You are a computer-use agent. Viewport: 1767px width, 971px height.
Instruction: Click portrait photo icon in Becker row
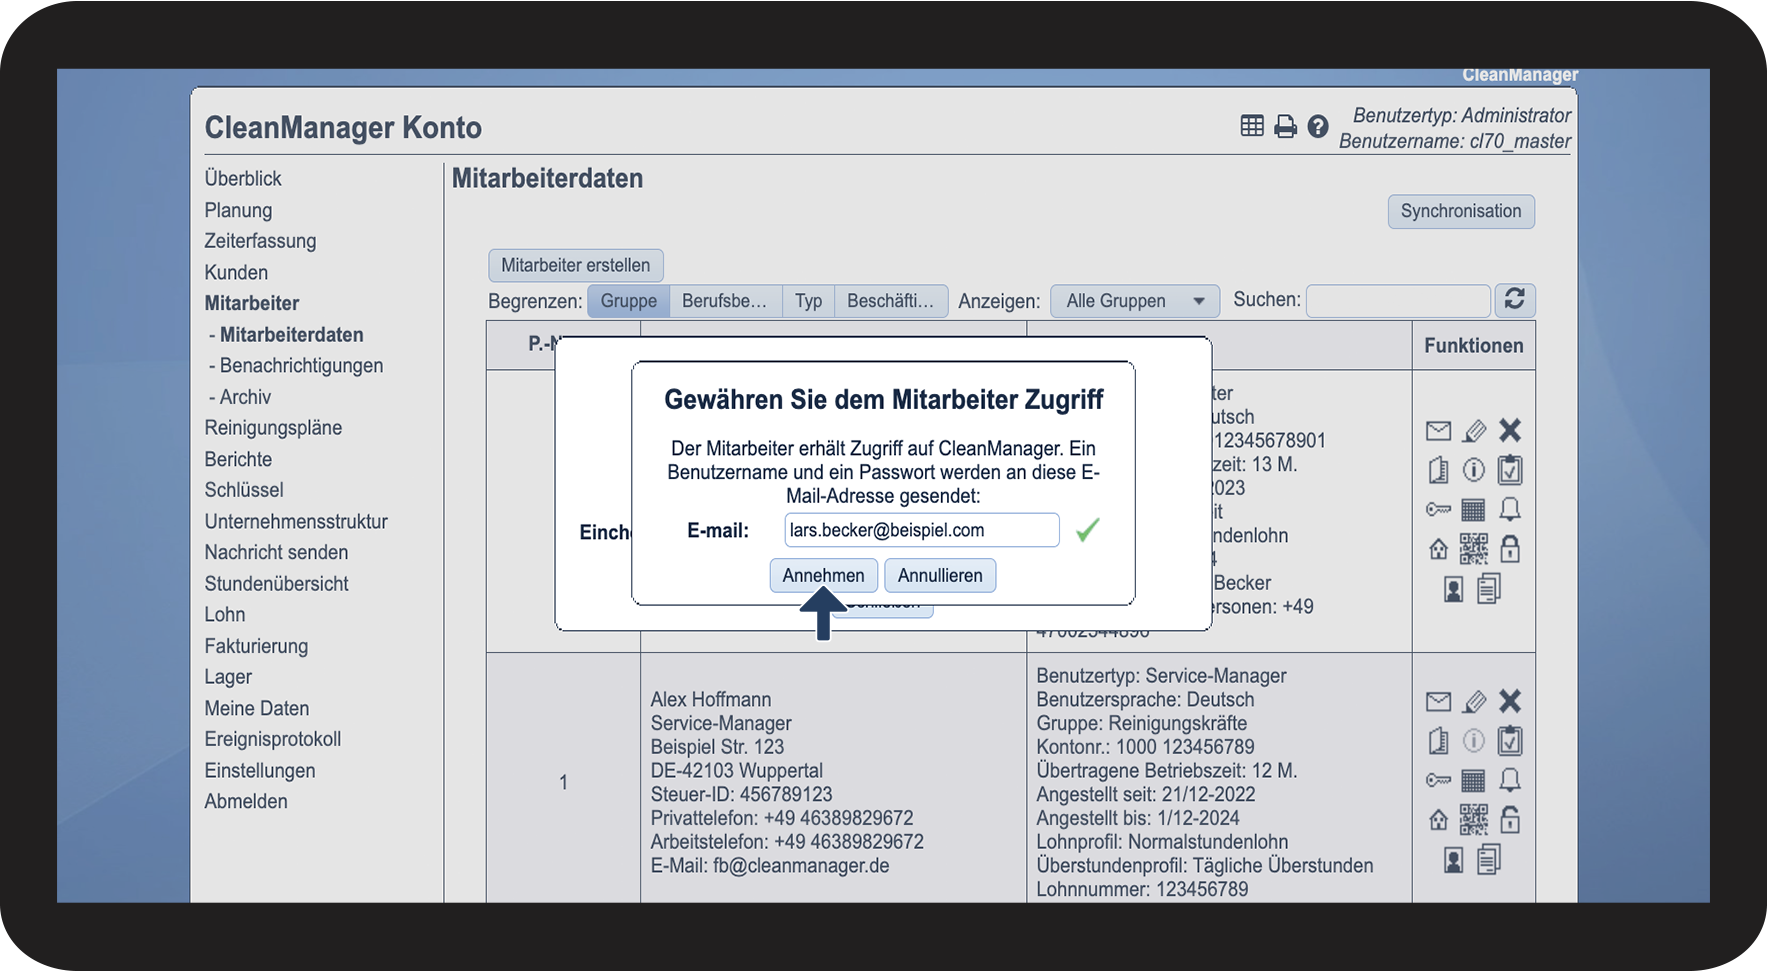click(1454, 590)
